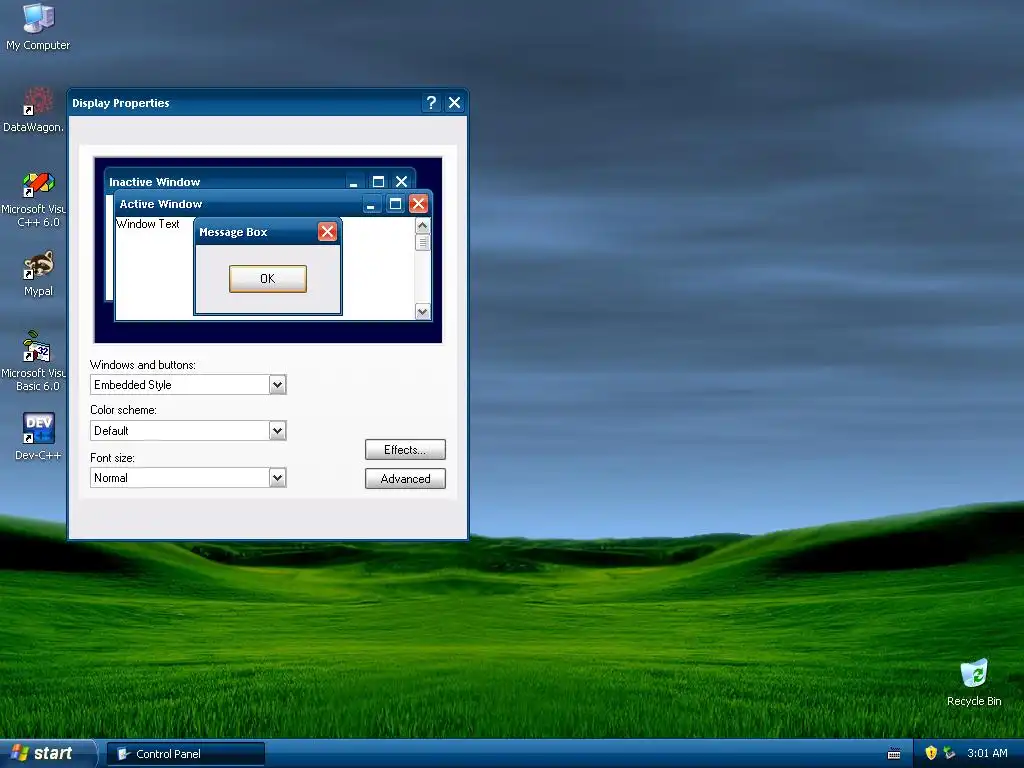Open the Start menu
Screen dimensions: 1024x768
(x=46, y=754)
